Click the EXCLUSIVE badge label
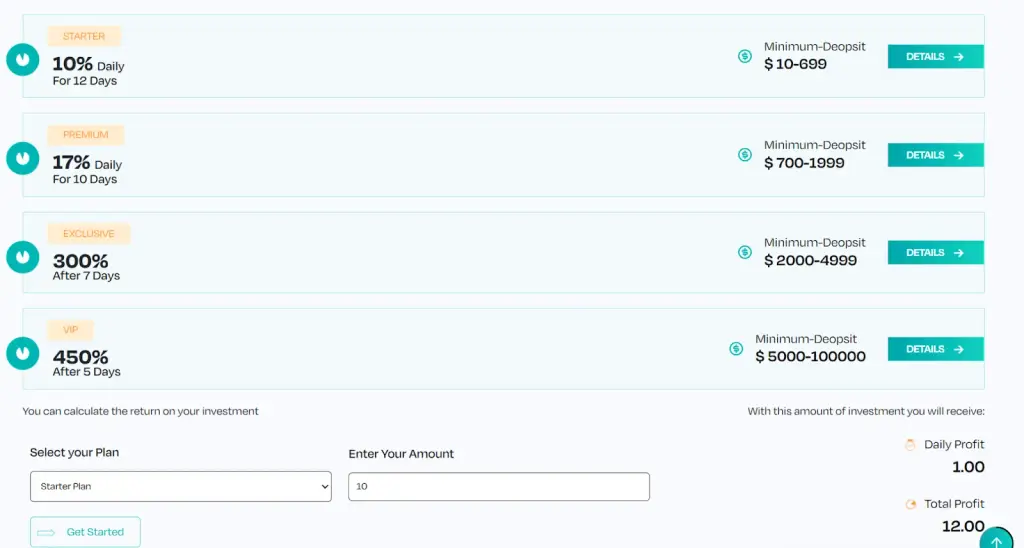The height and width of the screenshot is (548, 1024). point(89,233)
